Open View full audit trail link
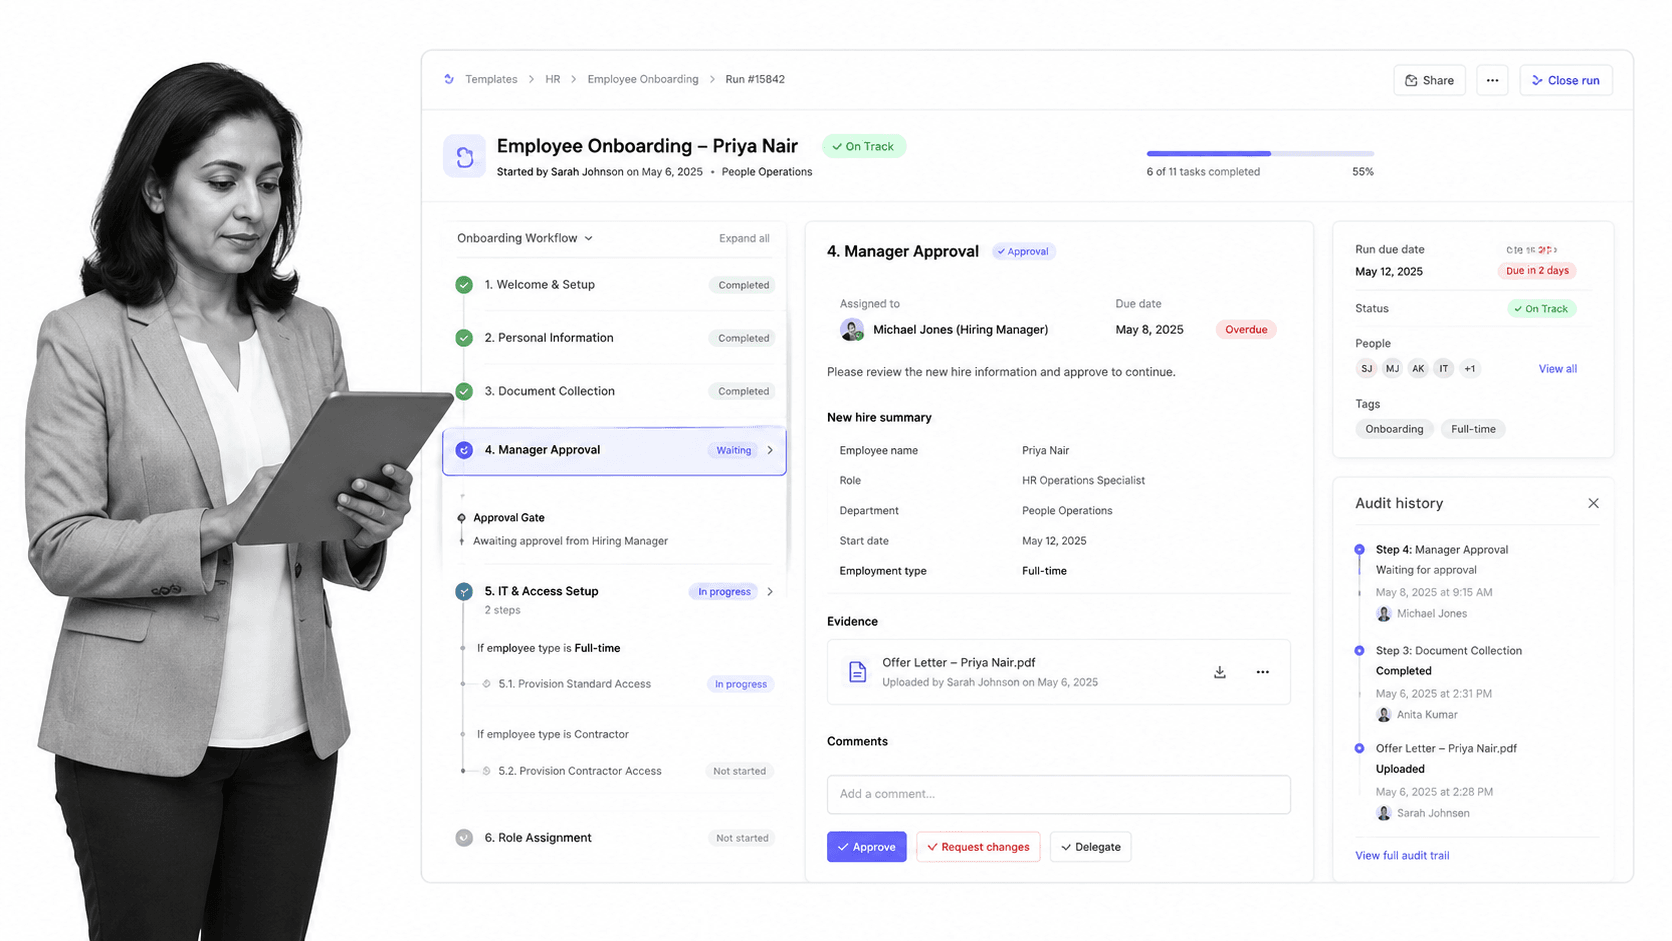 1402,856
